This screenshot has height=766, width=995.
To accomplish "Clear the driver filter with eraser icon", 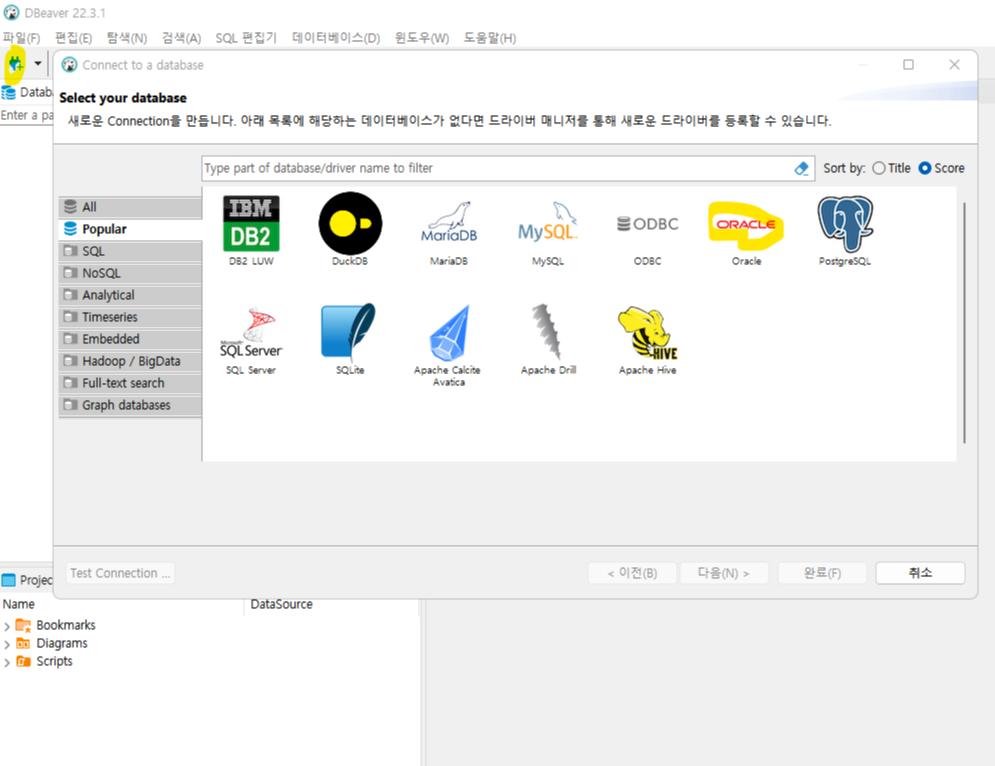I will pos(801,168).
